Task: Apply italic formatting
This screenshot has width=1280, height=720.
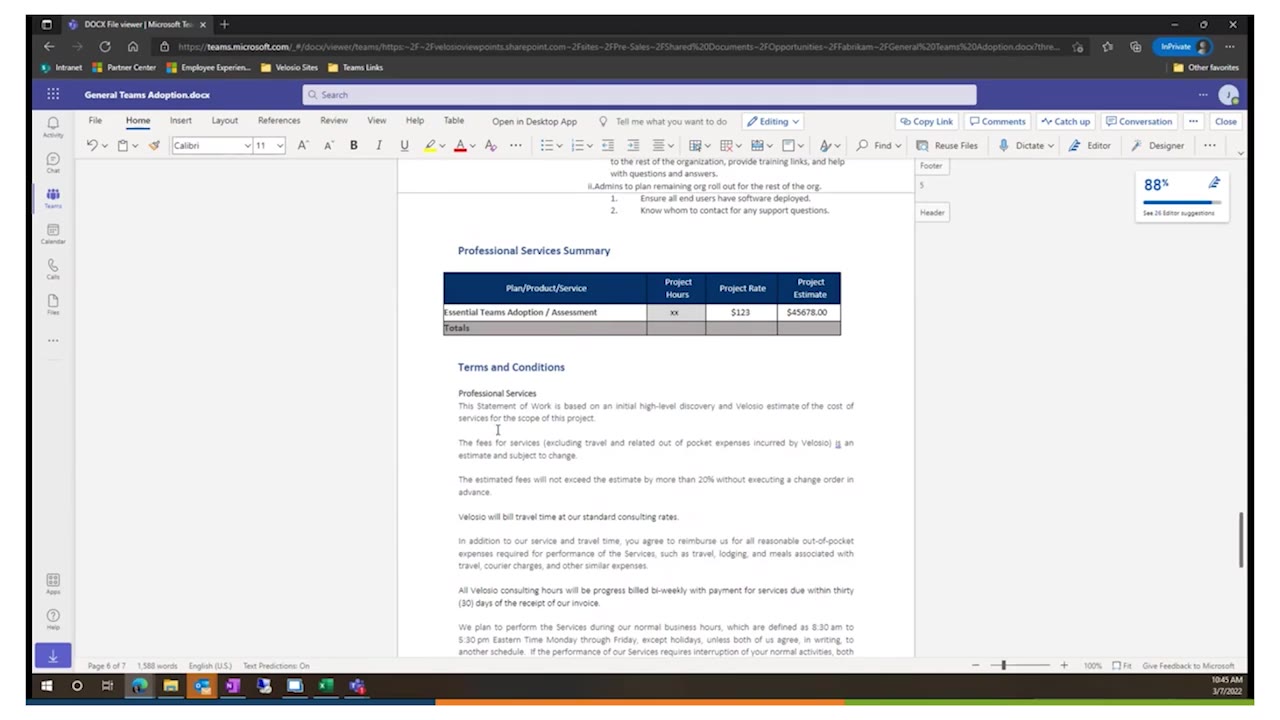Action: point(378,145)
